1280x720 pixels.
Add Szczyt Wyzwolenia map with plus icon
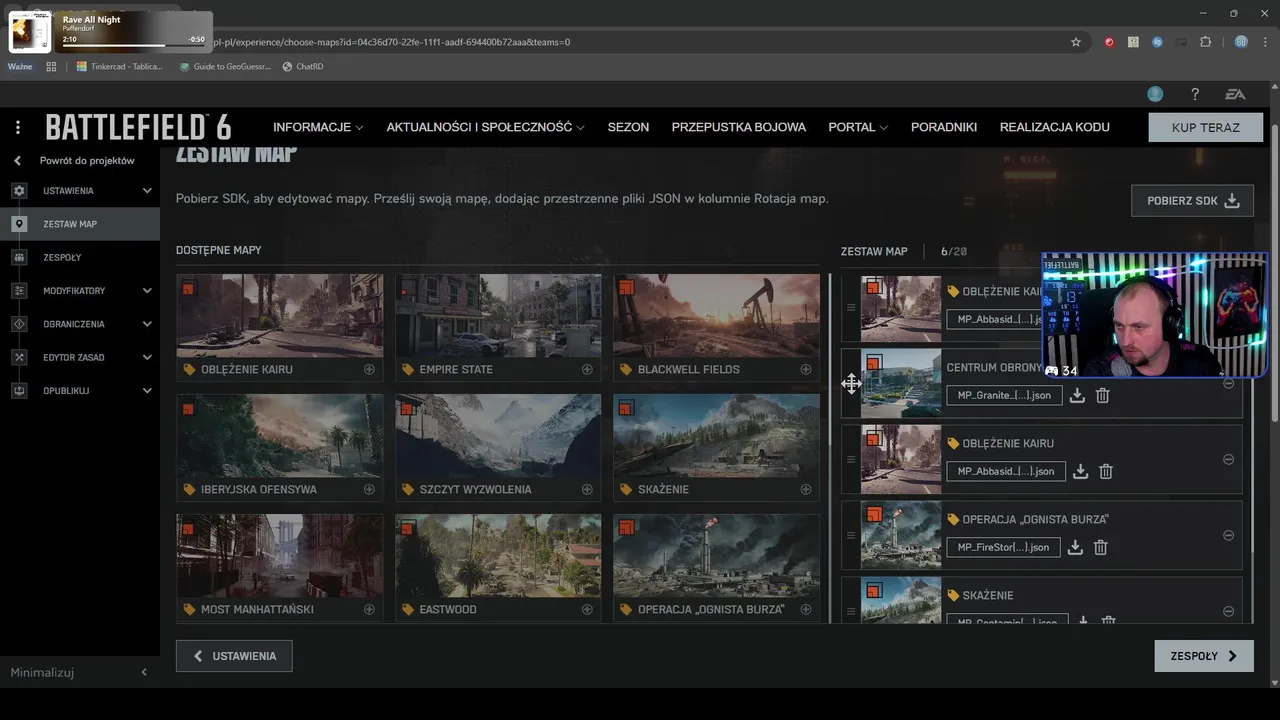587,489
